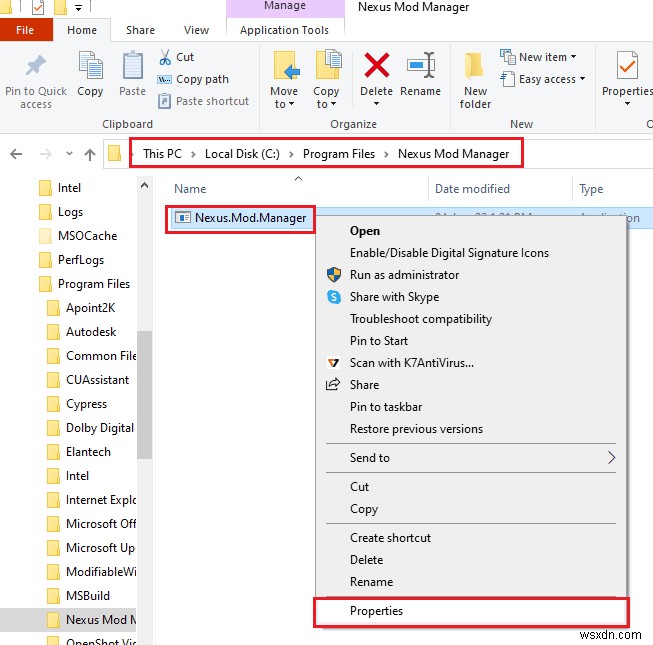
Task: Choose Create shortcut in context menu
Action: click(471, 538)
